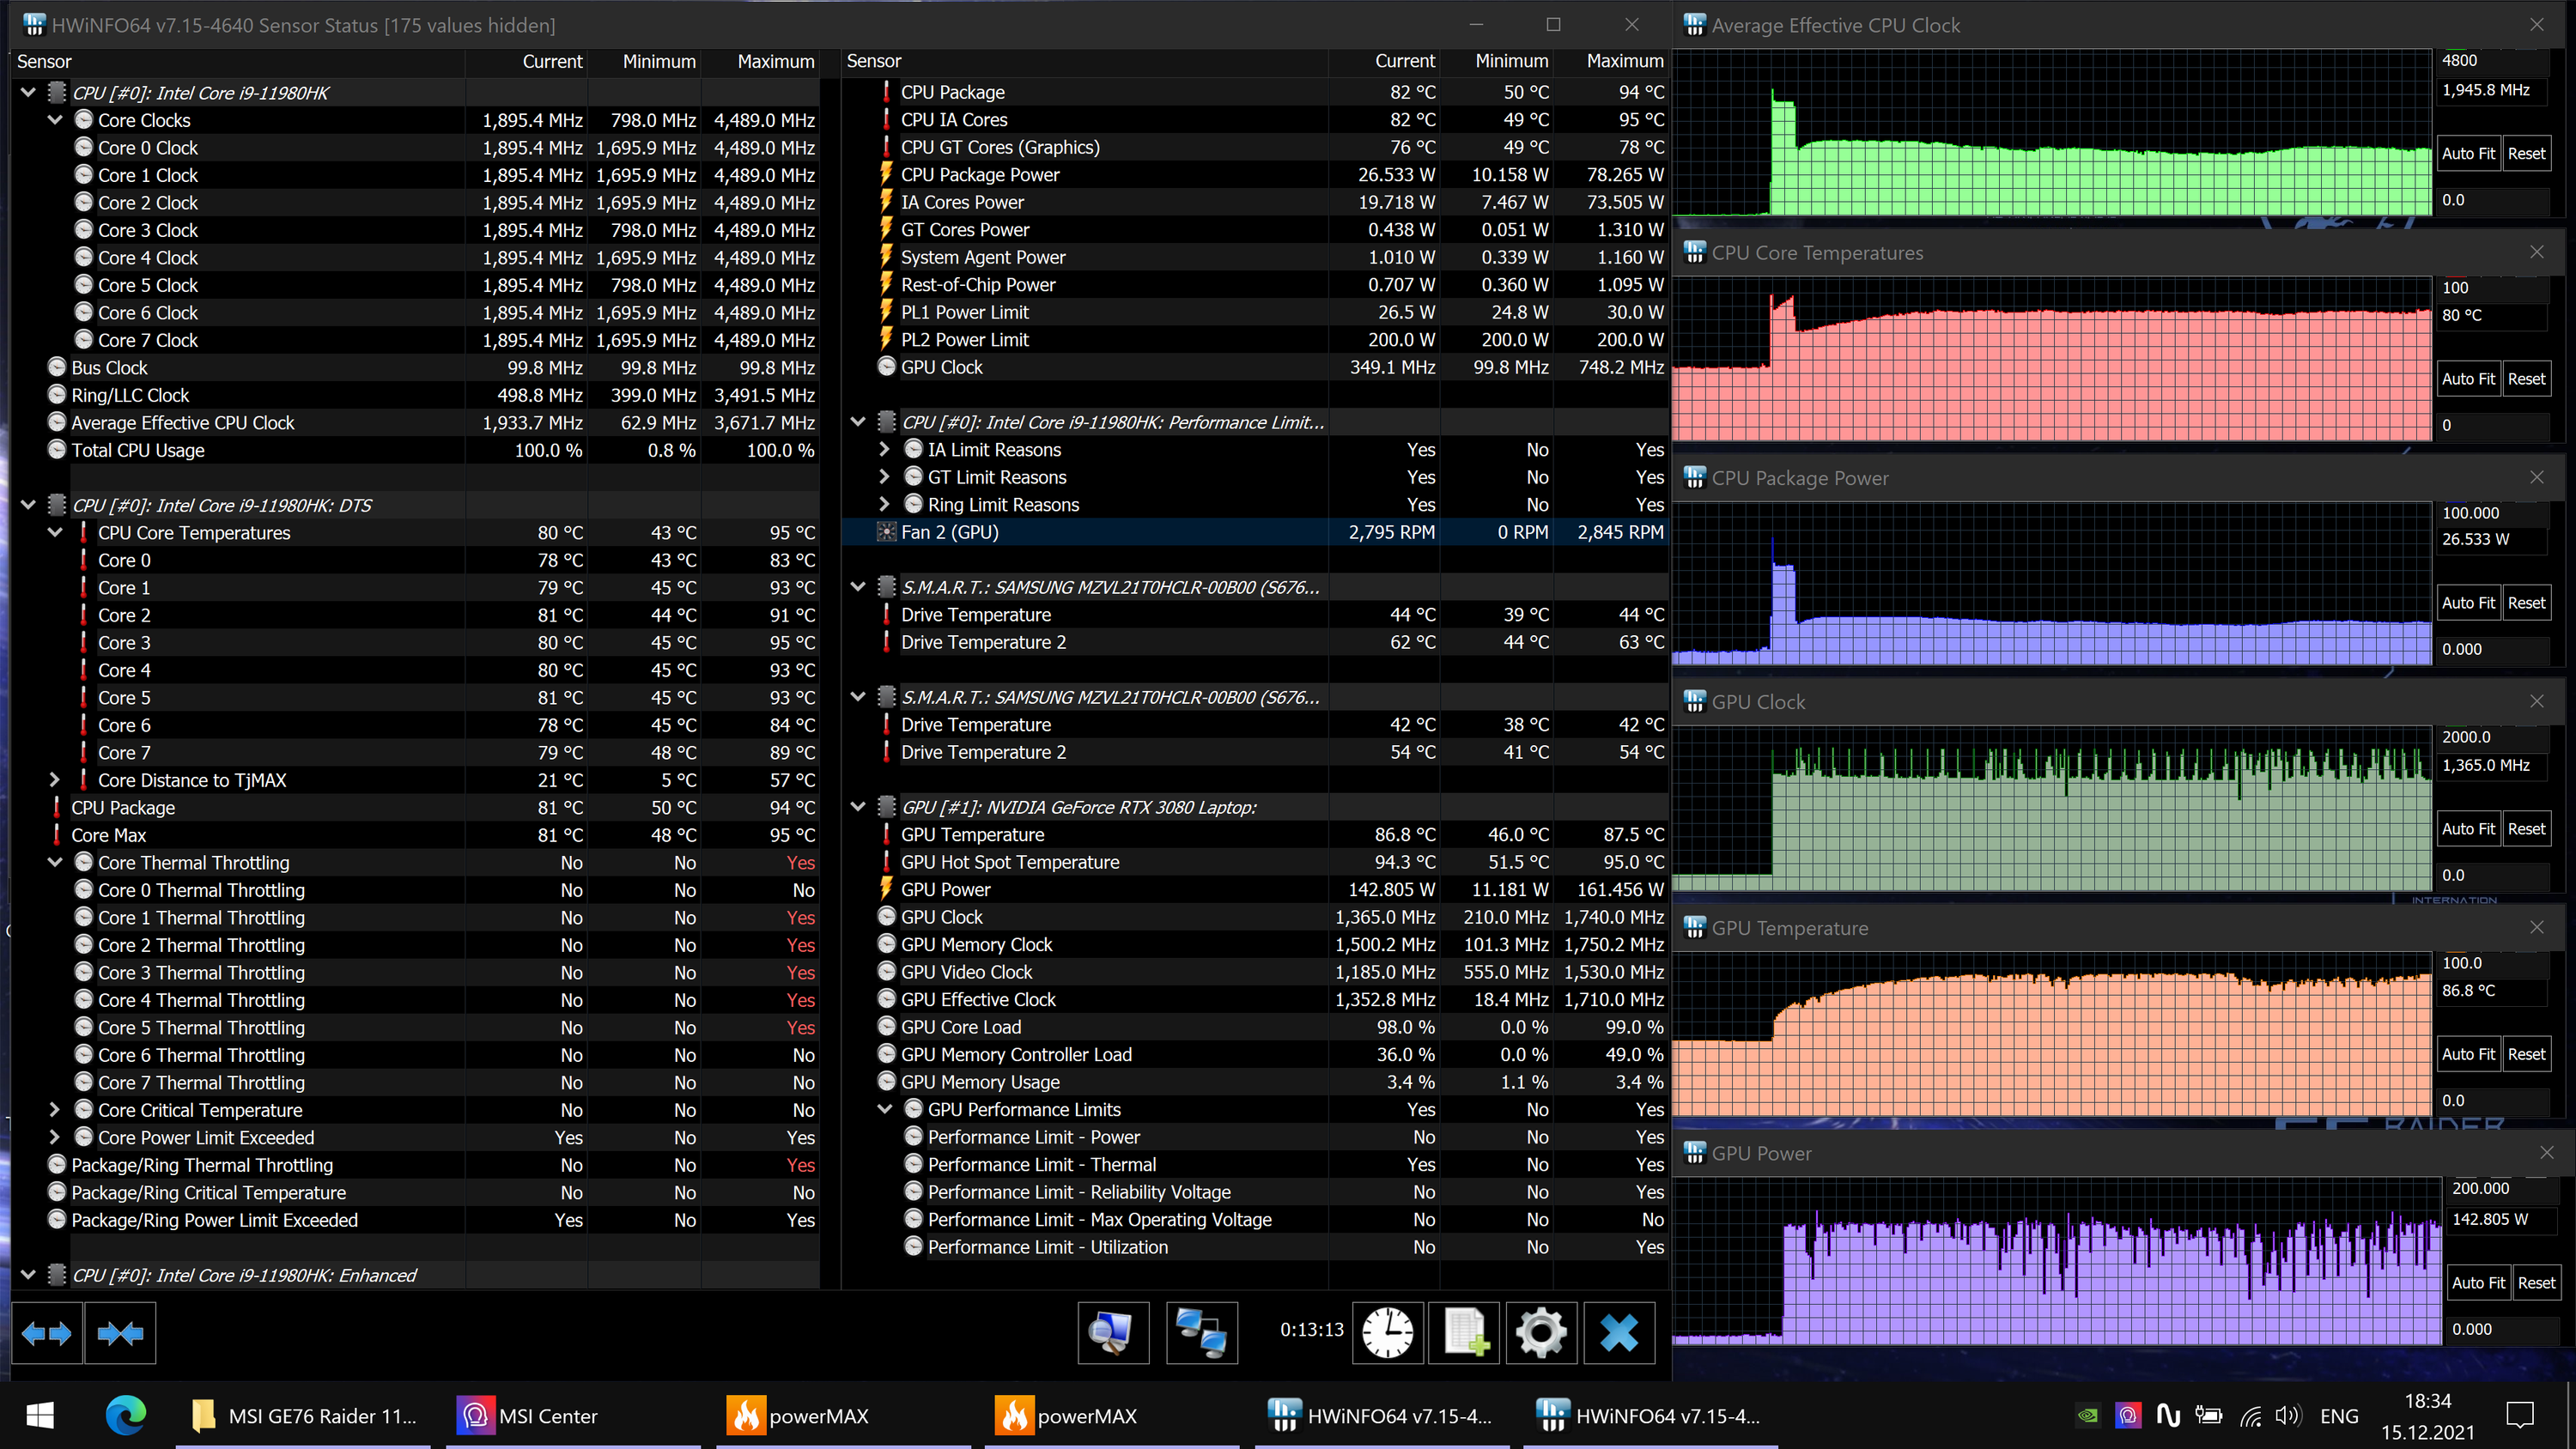Click the expand columns arrows button

click(46, 1332)
